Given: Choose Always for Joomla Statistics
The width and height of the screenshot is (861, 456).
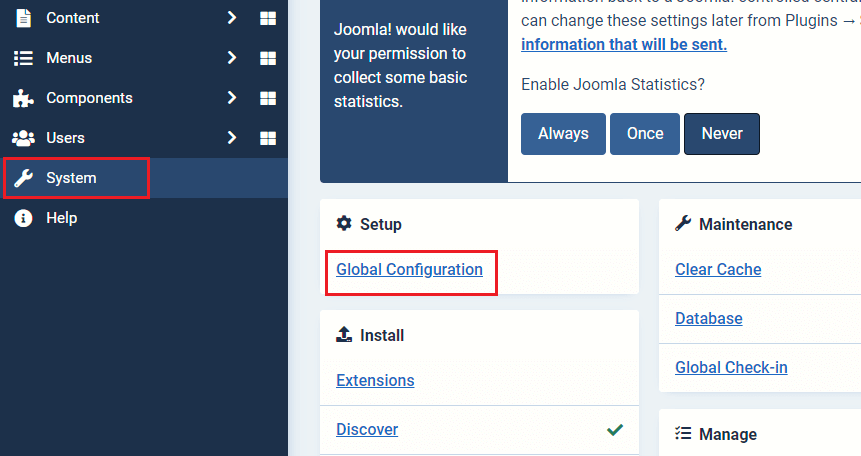Looking at the screenshot, I should [563, 134].
